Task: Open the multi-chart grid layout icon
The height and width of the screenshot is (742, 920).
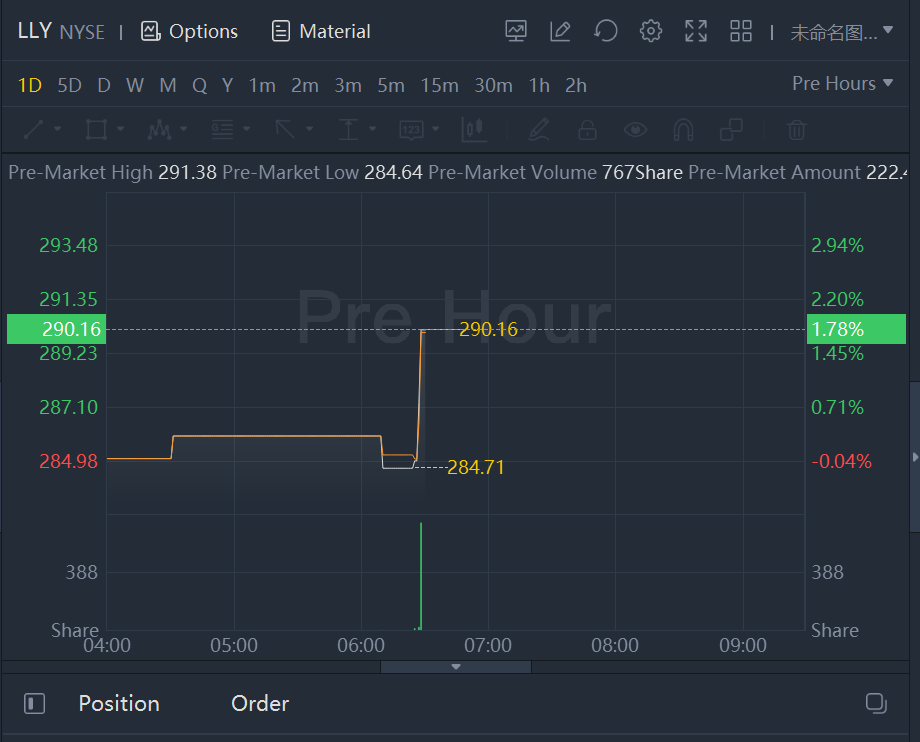Action: tap(741, 31)
